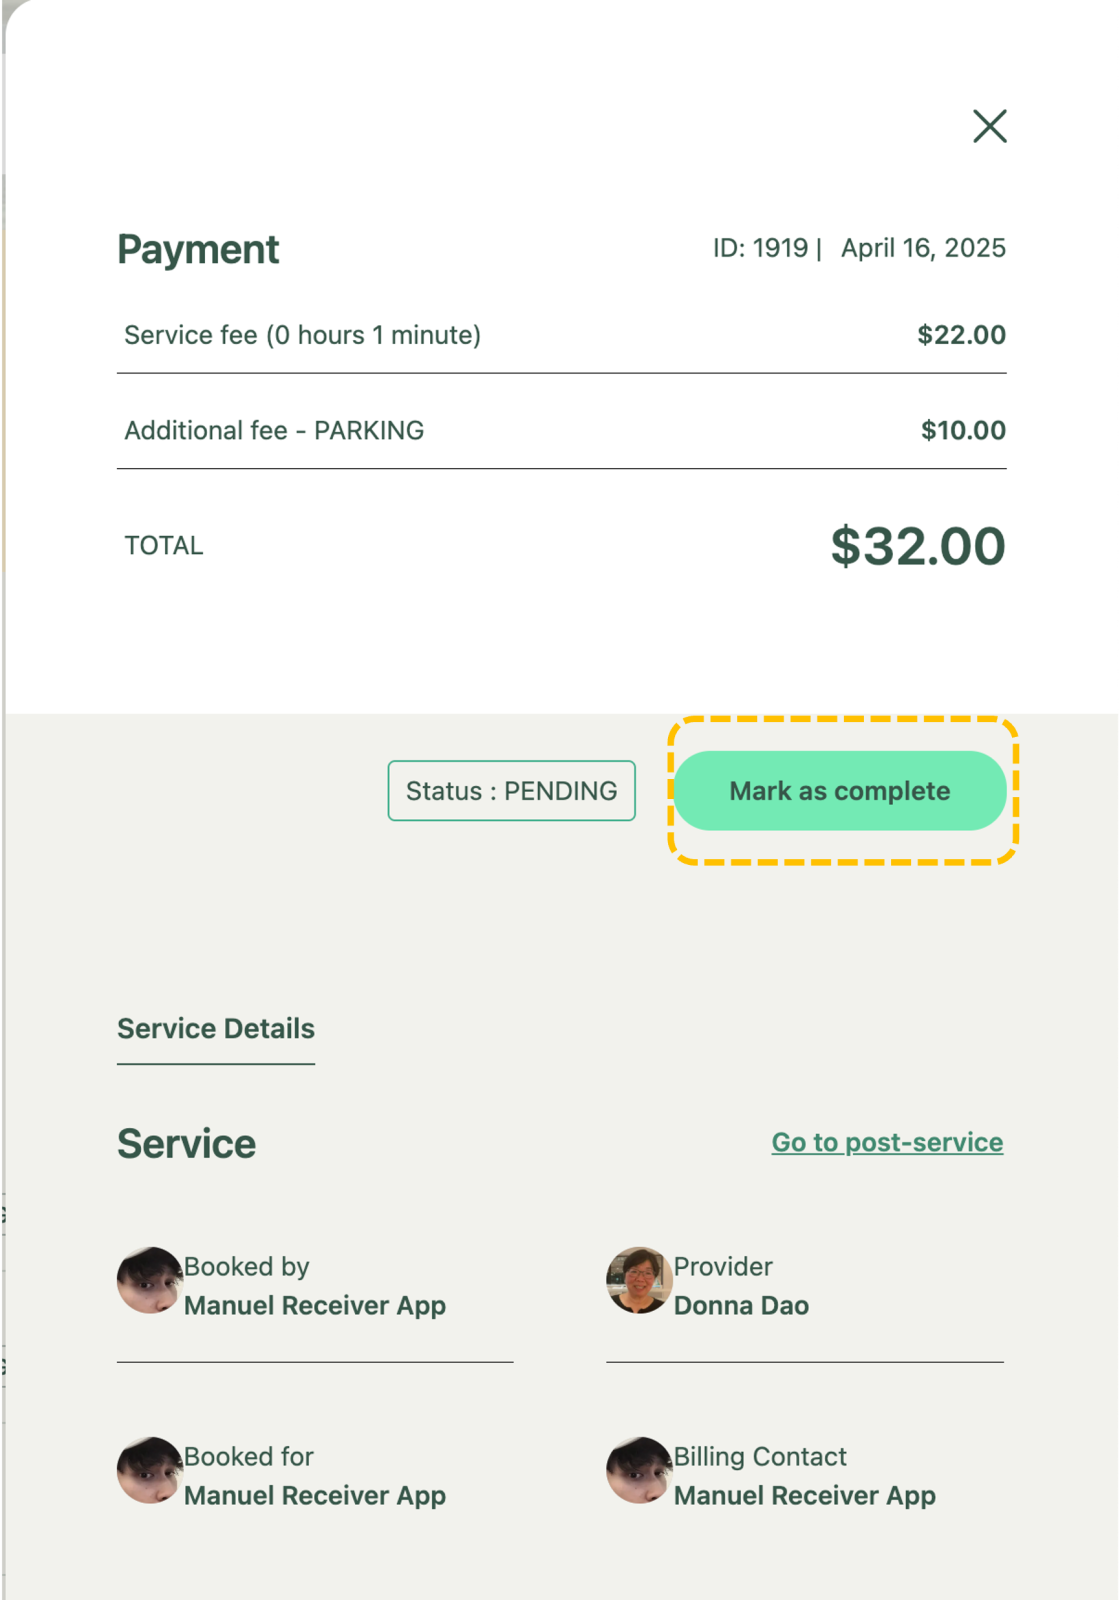Viewport: 1120px width, 1600px height.
Task: Select the Booked by name Manuel Receiver App
Action: click(x=314, y=1306)
